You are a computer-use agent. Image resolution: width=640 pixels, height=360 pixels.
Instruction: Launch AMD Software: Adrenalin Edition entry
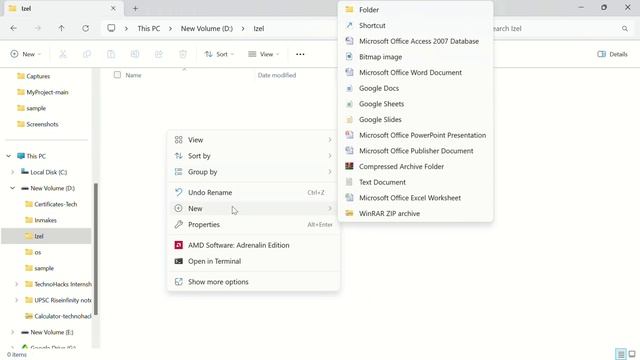click(x=253, y=245)
